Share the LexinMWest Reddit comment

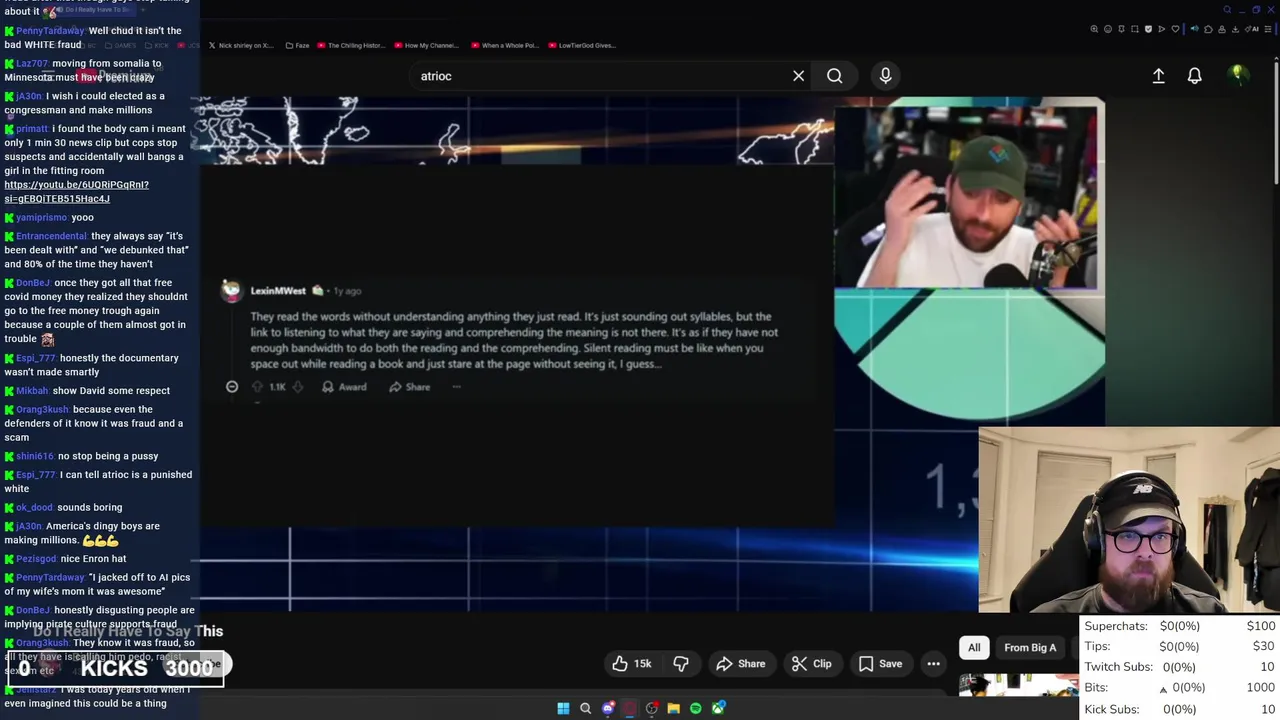tap(409, 387)
